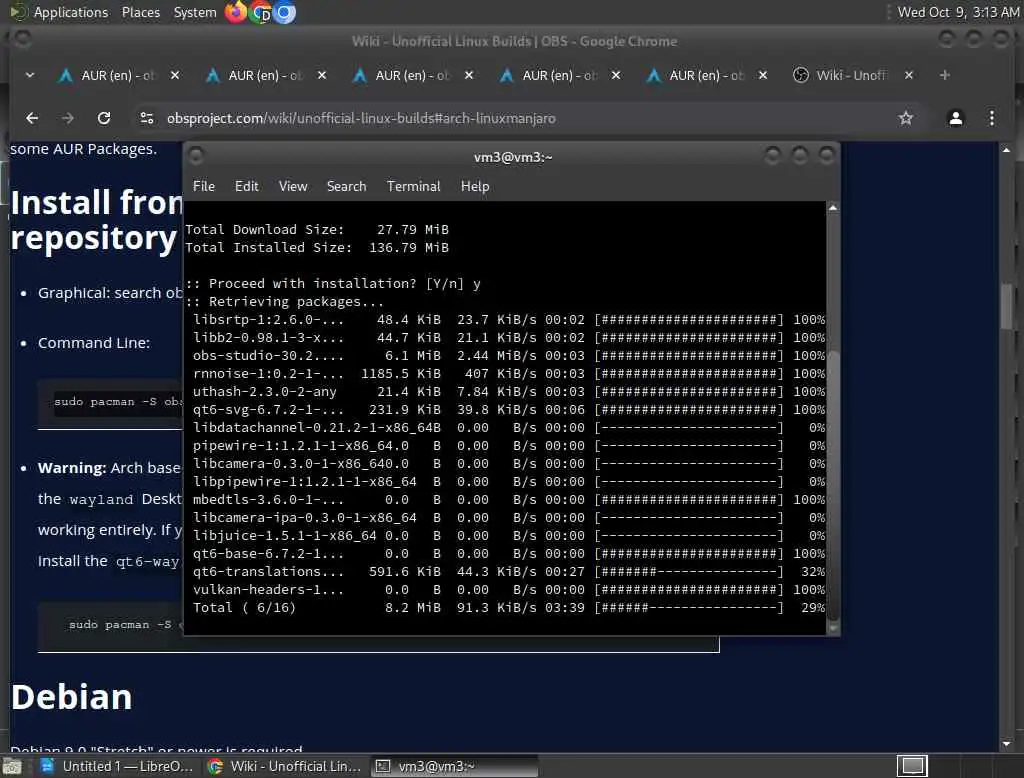This screenshot has width=1024, height=778.
Task: Open the terminal File menu
Action: [204, 186]
